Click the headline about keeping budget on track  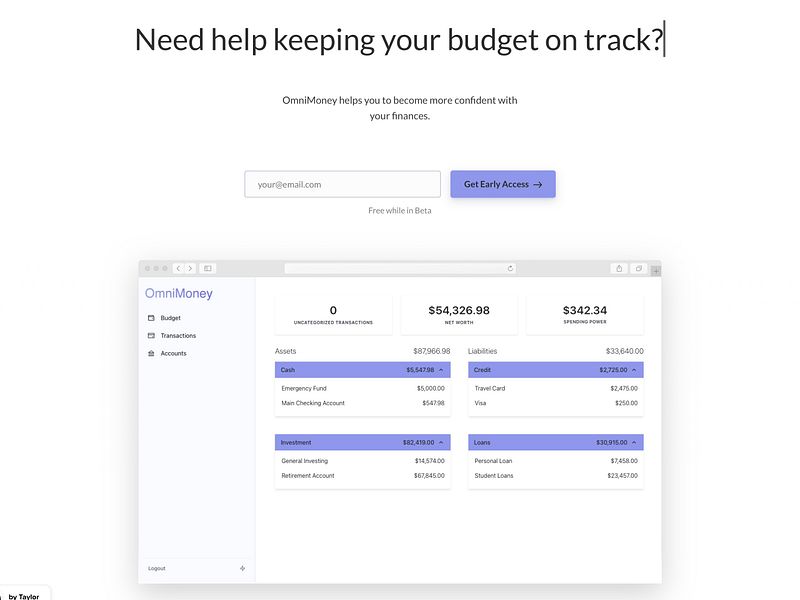coord(399,40)
